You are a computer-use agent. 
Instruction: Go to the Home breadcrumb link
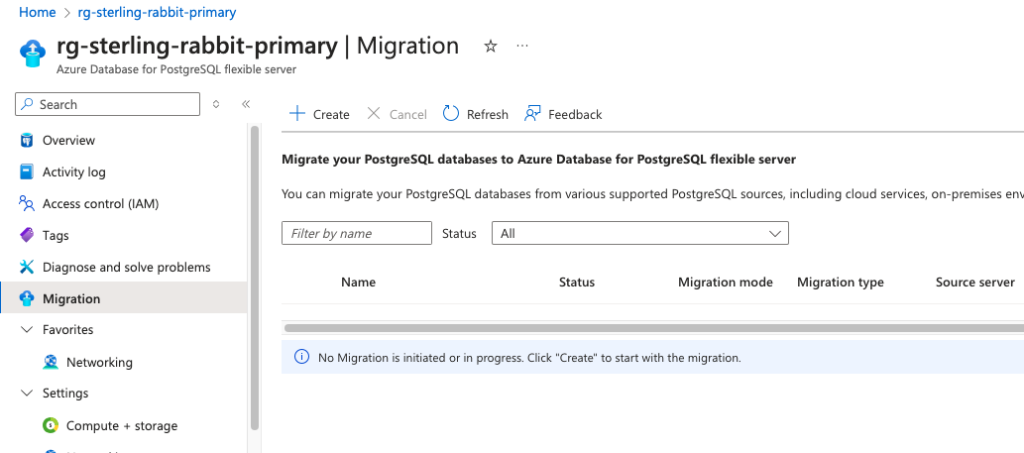tap(37, 12)
